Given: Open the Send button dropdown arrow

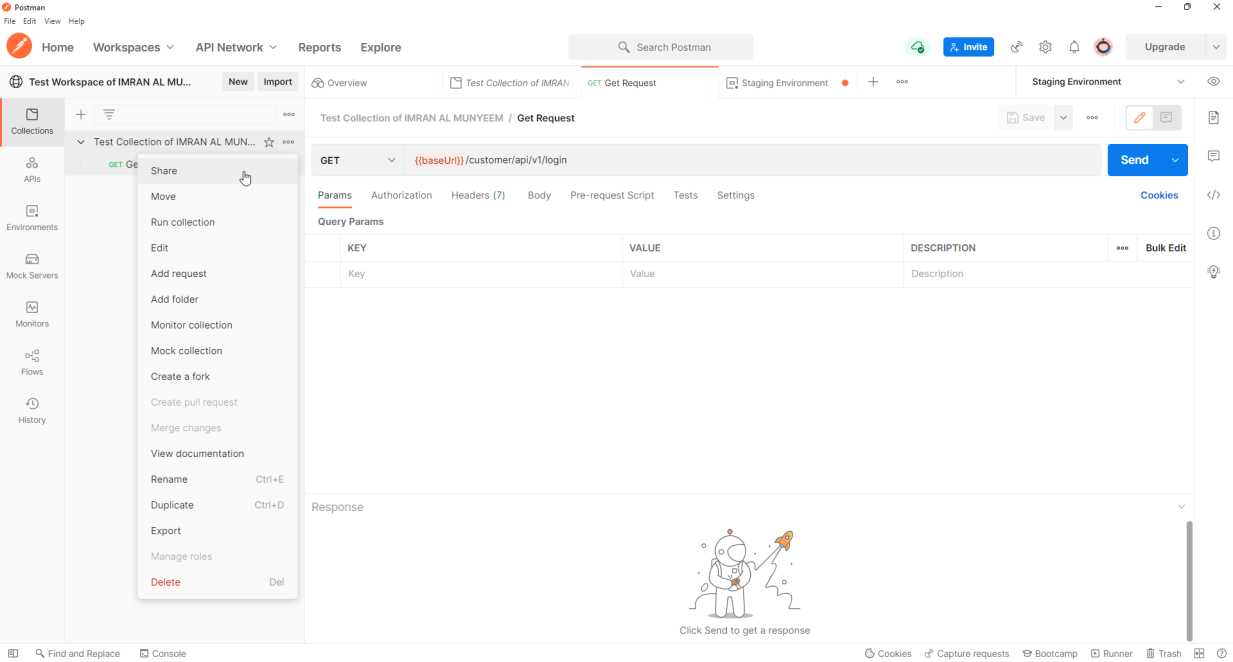Looking at the screenshot, I should (x=1175, y=160).
